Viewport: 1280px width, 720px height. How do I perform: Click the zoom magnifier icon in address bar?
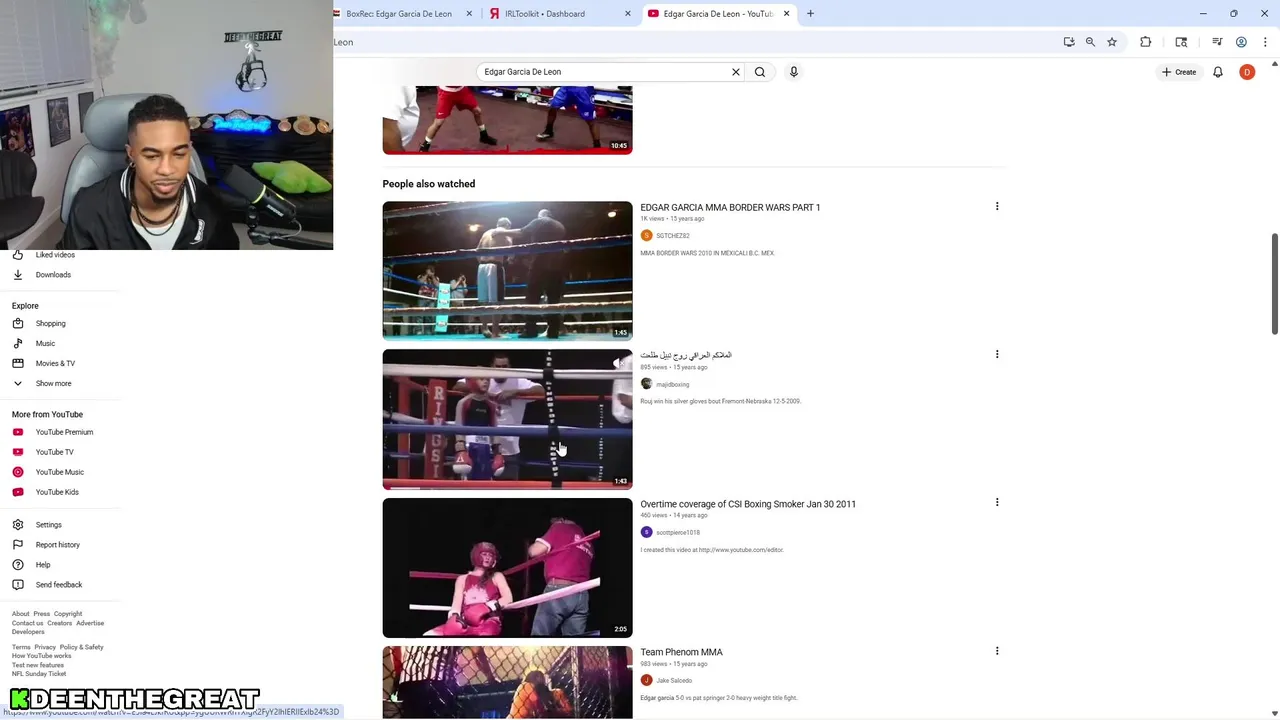tap(1090, 42)
